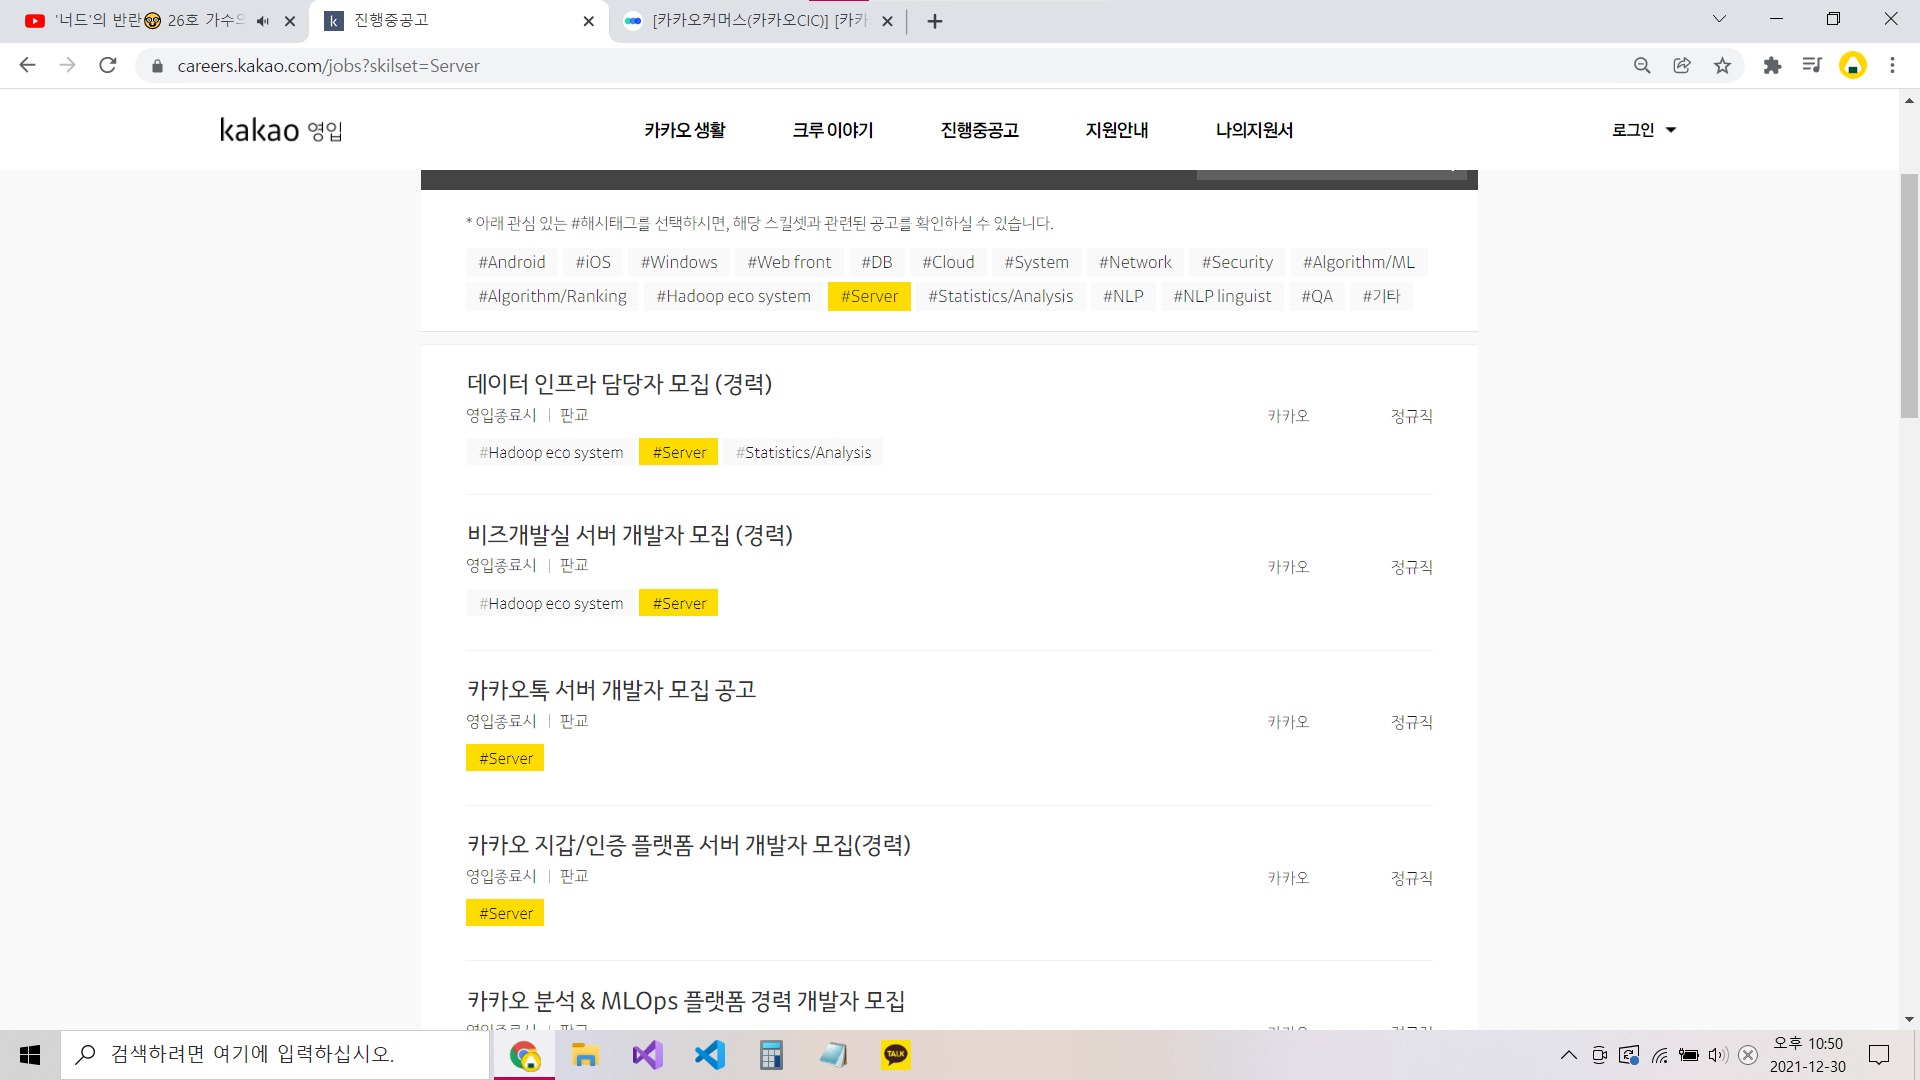Expand the 로그인 dropdown arrow
Screen dimensions: 1920x1080
(1671, 130)
